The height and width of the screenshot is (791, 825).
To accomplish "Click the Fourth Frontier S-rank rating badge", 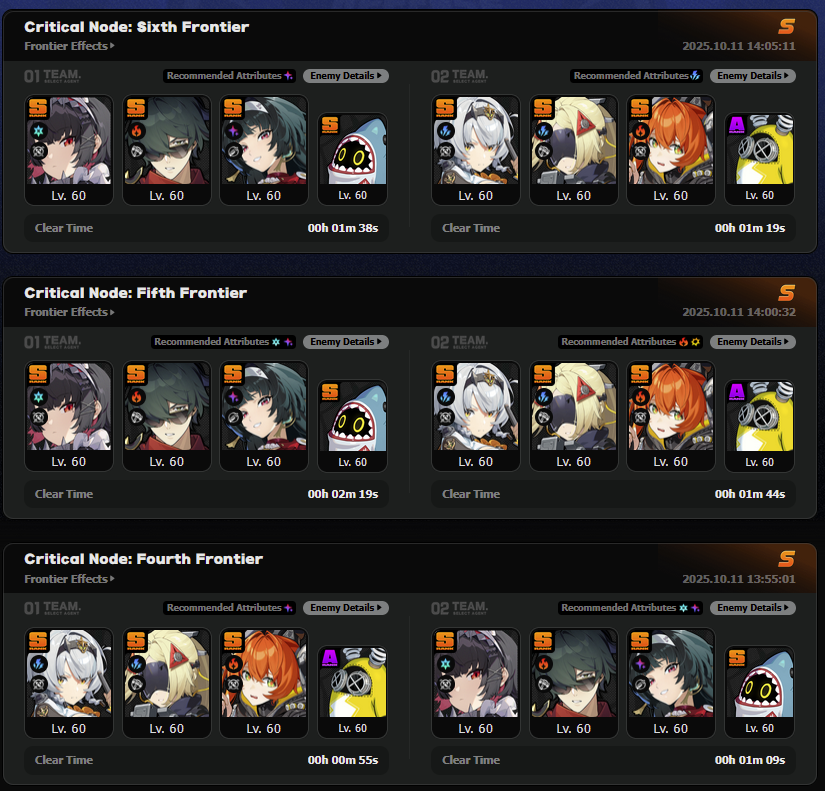I will click(787, 558).
